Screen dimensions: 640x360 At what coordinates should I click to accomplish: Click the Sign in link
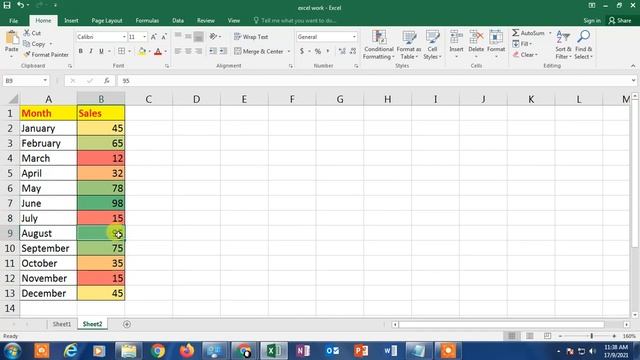click(x=592, y=20)
